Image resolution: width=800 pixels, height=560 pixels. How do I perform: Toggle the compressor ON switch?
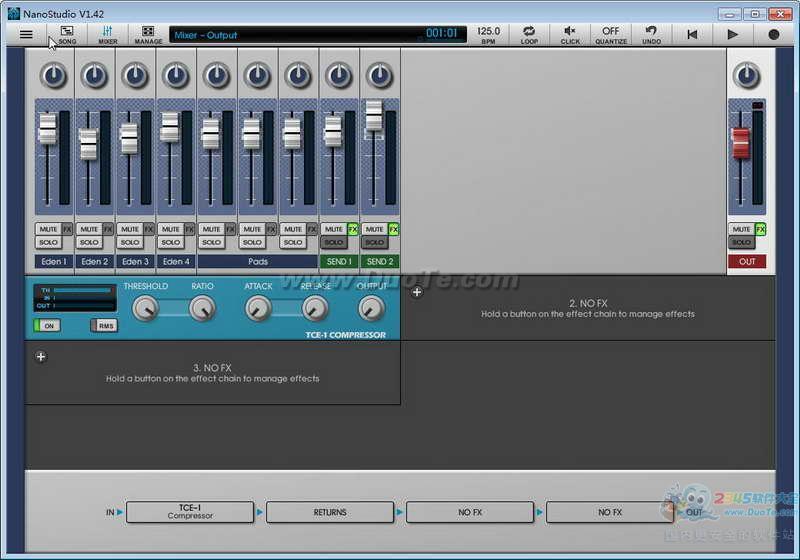coord(47,325)
